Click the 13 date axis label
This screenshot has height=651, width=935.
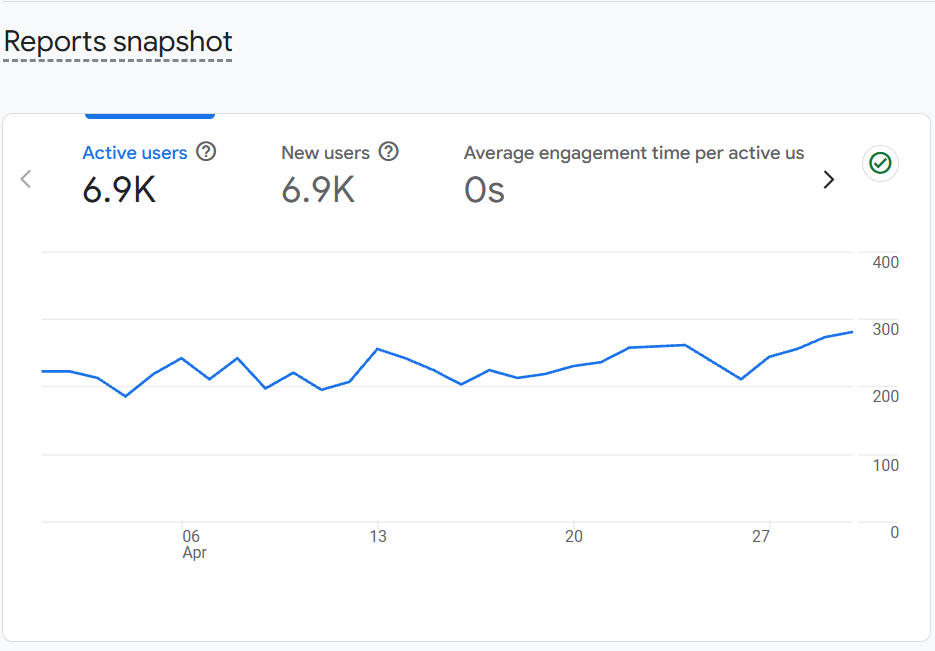pos(378,536)
